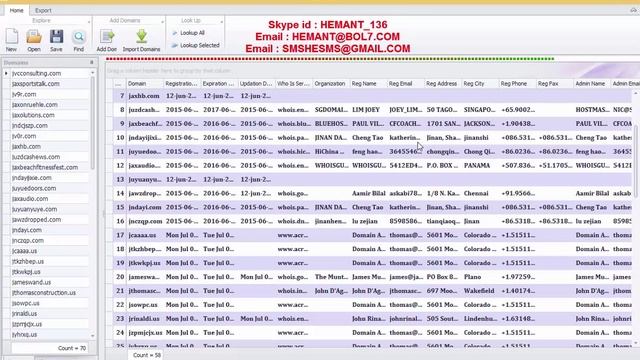Screen dimensions: 640x360
Task: Sort by Expiration column header
Action: [x=219, y=84]
